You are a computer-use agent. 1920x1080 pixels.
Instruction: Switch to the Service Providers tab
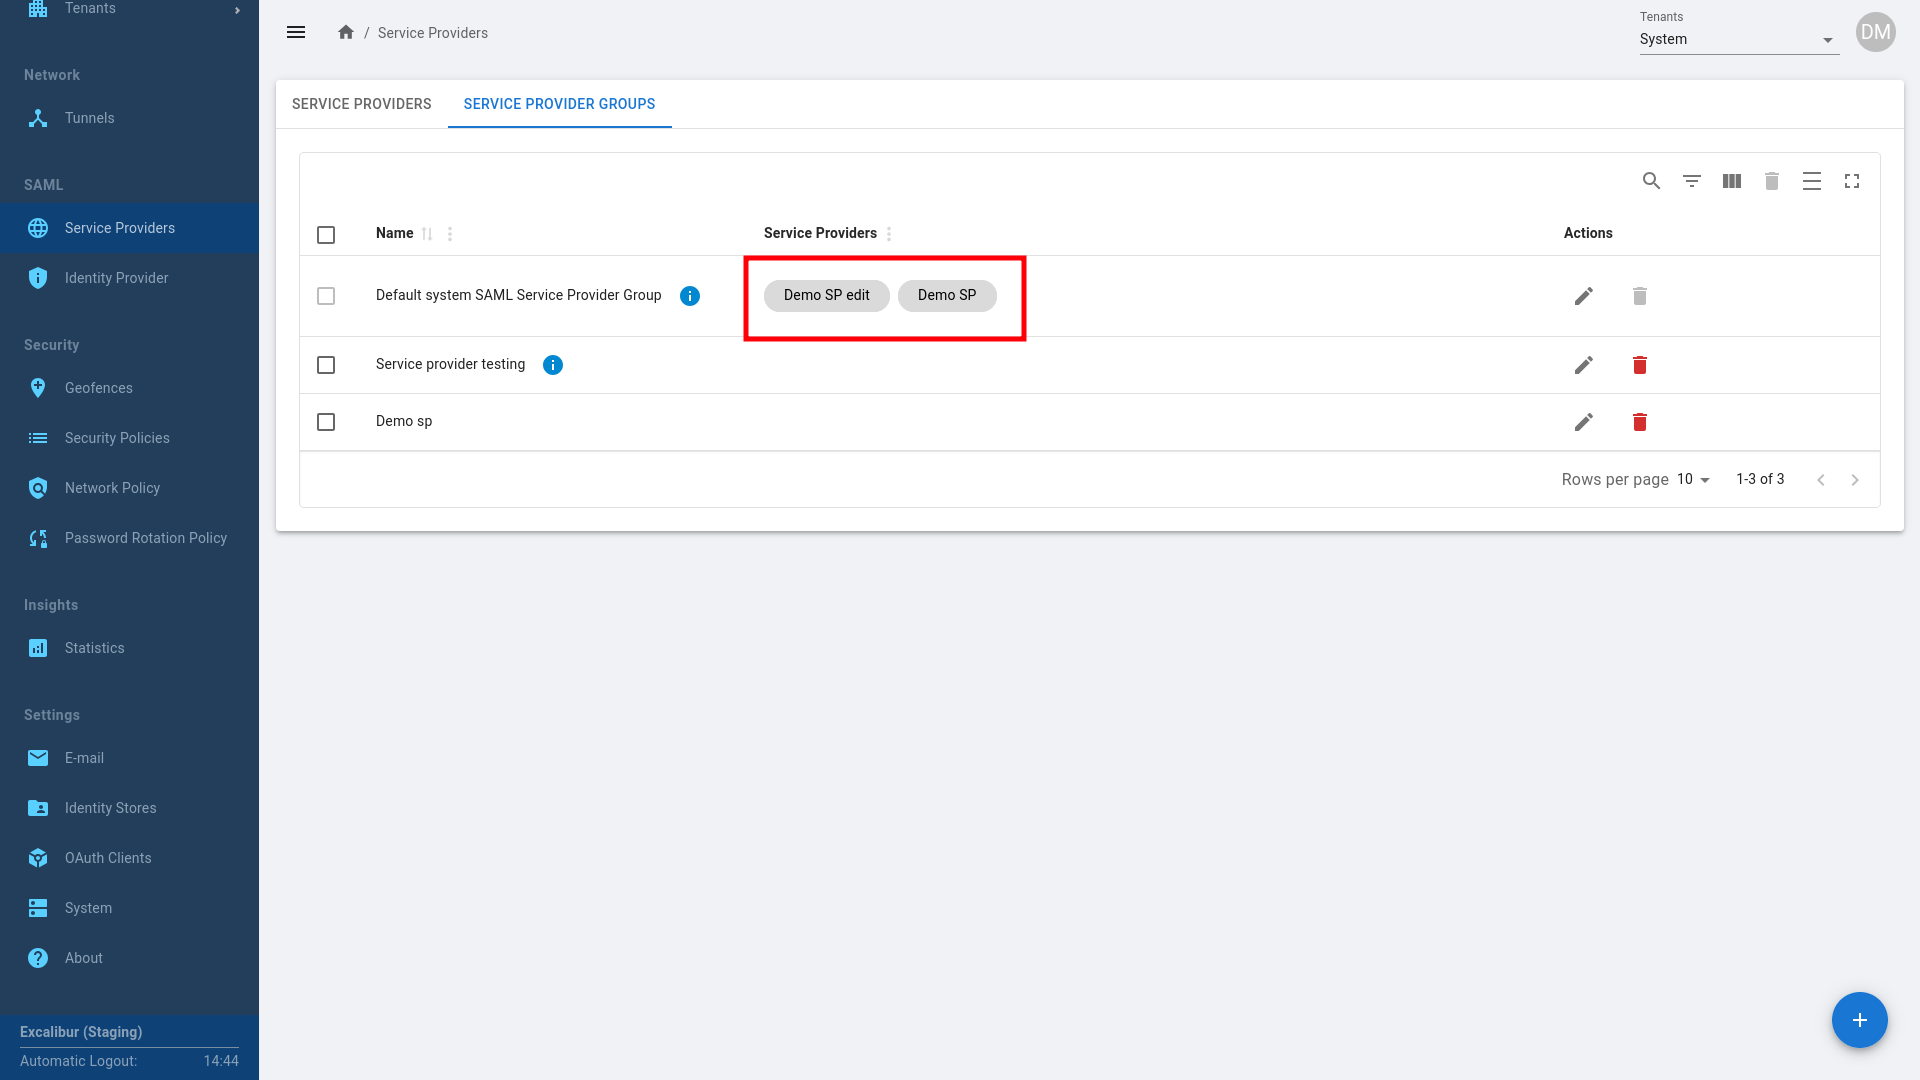click(x=361, y=104)
